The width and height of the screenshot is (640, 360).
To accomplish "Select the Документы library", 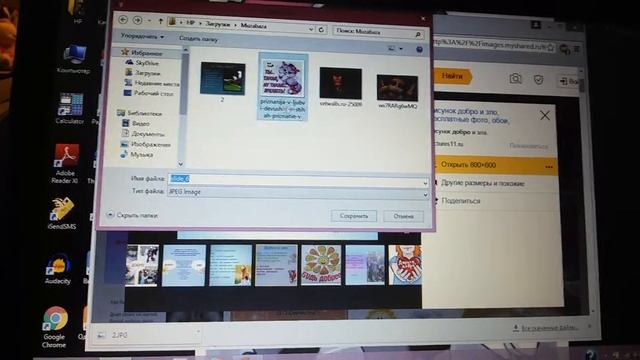I will coord(143,134).
